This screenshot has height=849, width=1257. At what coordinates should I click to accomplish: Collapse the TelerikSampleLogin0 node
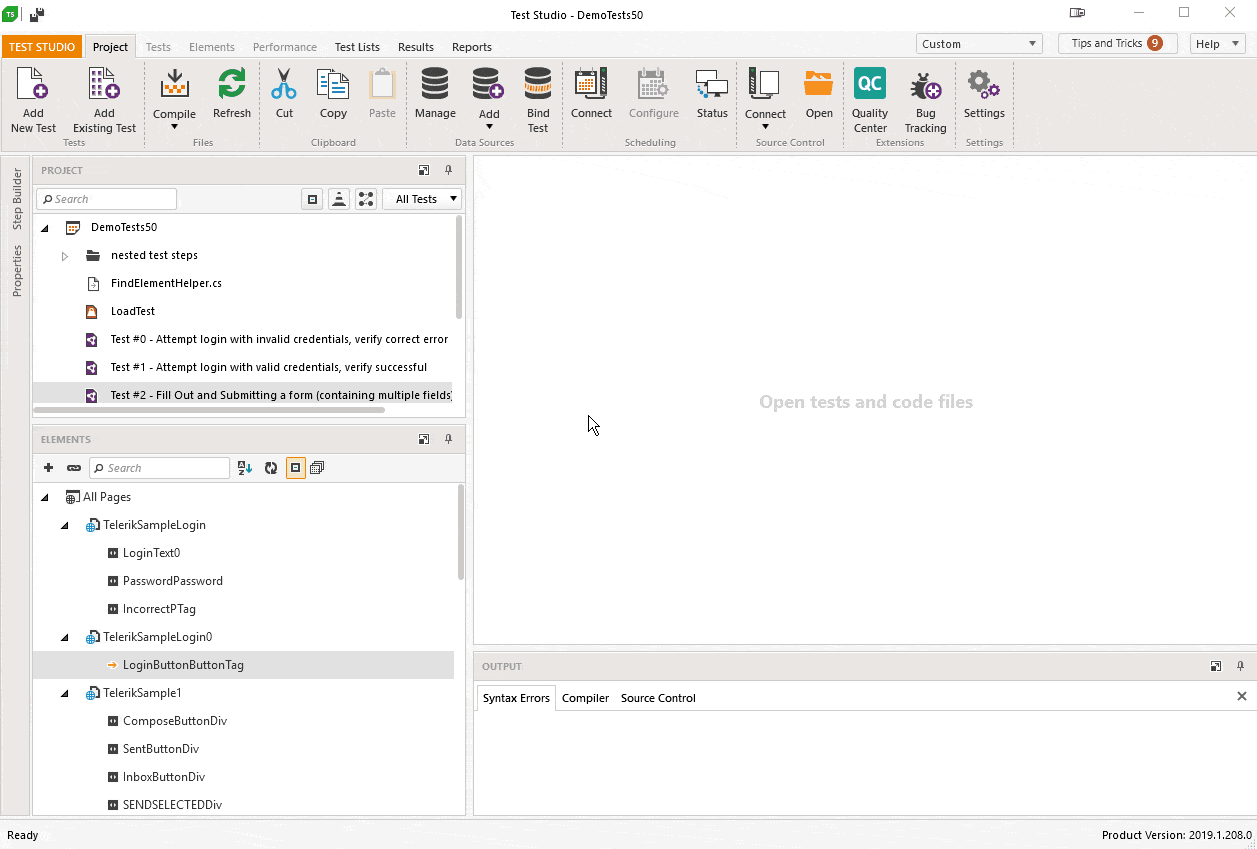[x=65, y=637]
